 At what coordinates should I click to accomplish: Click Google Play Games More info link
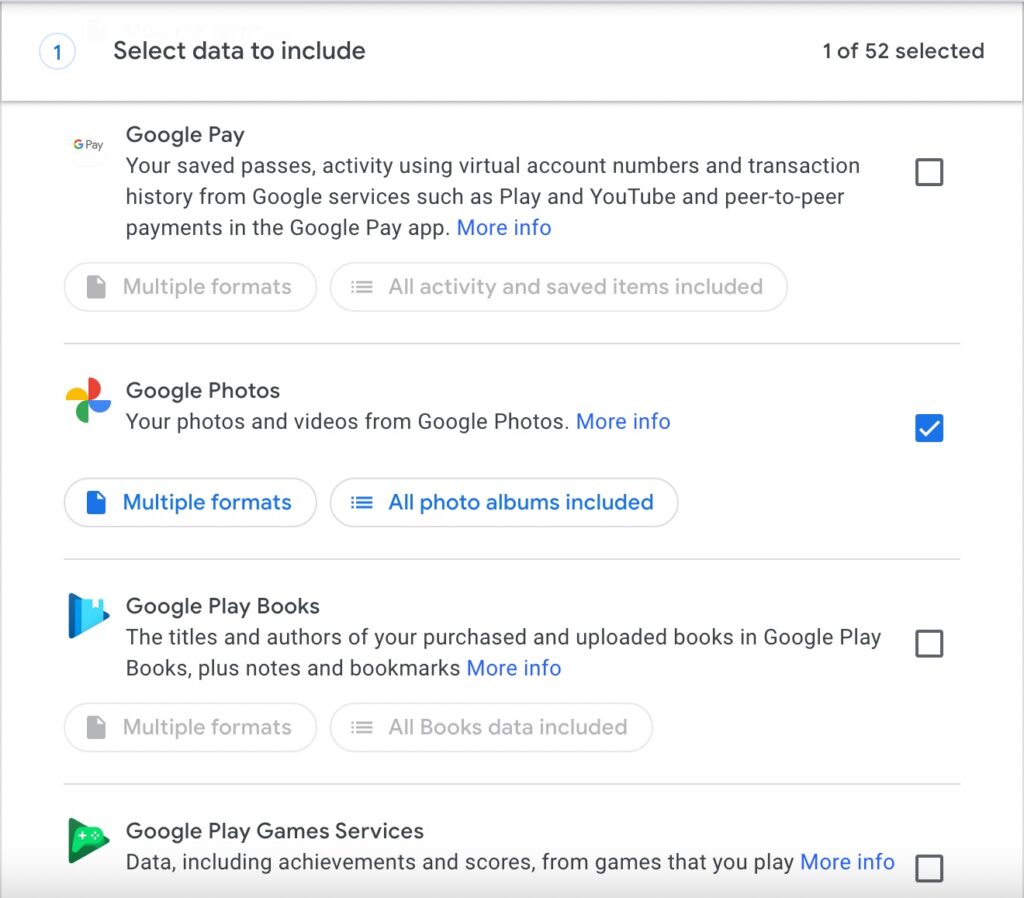[x=847, y=862]
